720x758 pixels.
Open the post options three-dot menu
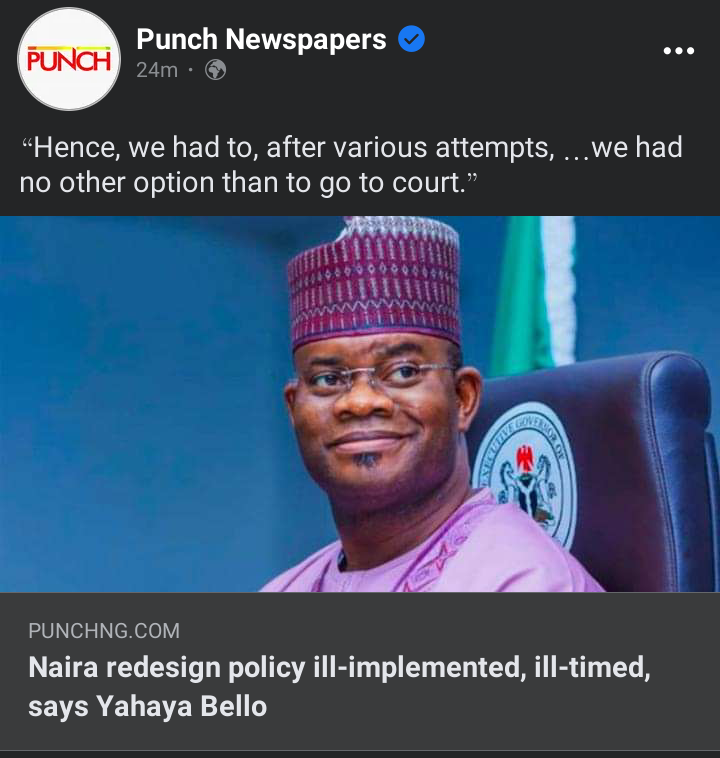678,50
